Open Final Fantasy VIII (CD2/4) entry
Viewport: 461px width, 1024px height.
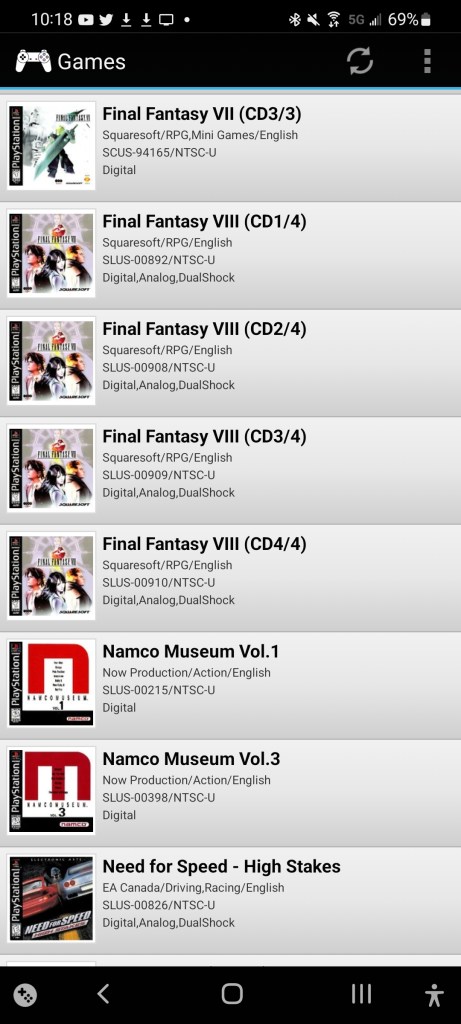pos(230,362)
